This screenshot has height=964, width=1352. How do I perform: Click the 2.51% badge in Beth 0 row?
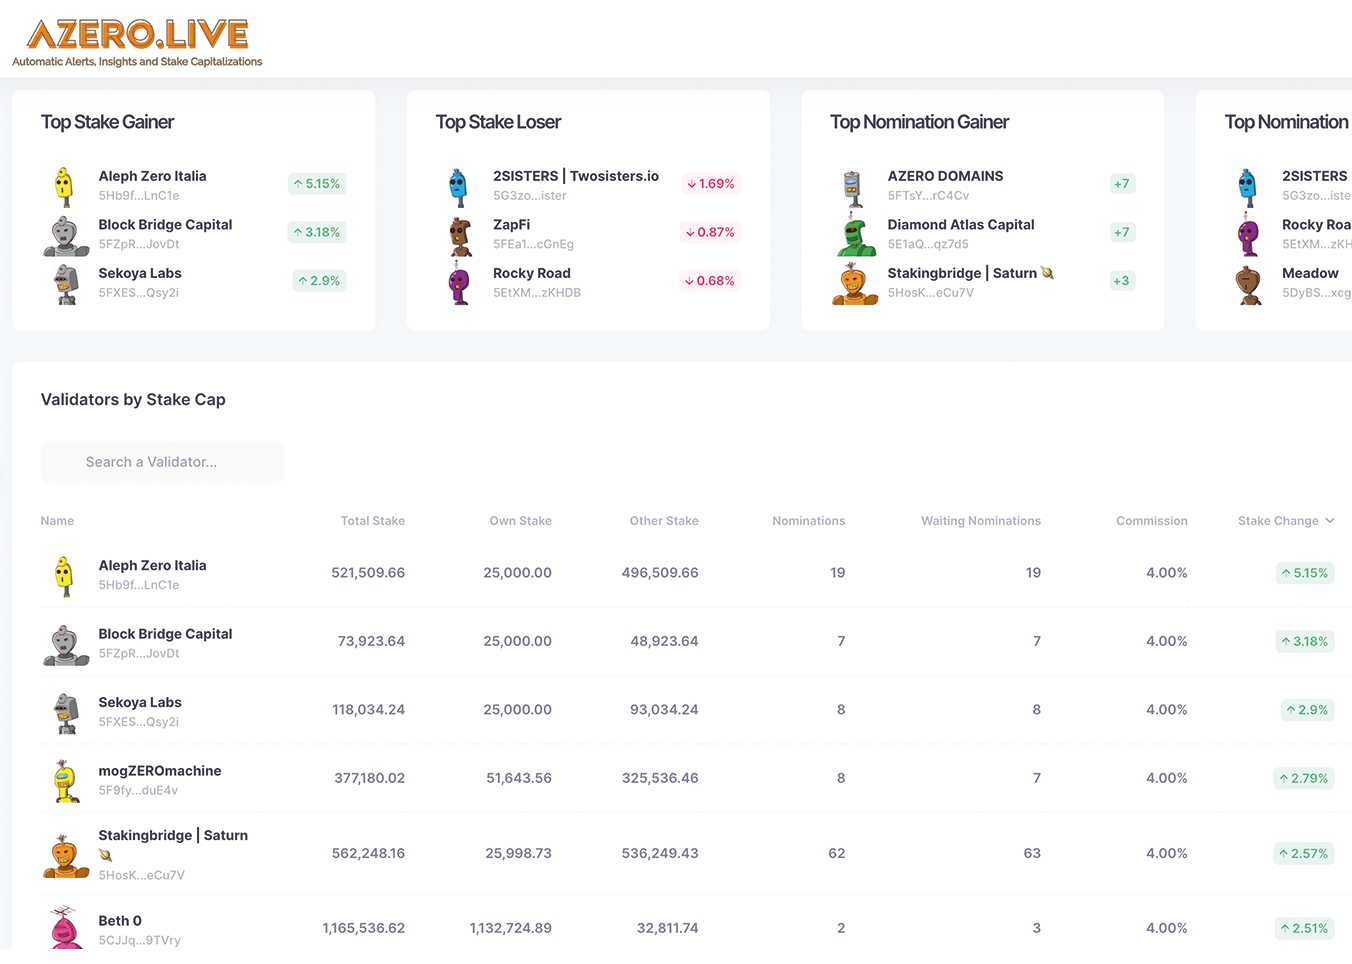pyautogui.click(x=1305, y=928)
